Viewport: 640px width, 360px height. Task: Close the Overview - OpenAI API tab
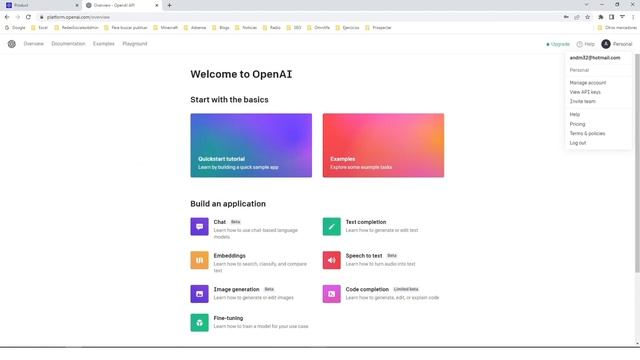tap(157, 5)
